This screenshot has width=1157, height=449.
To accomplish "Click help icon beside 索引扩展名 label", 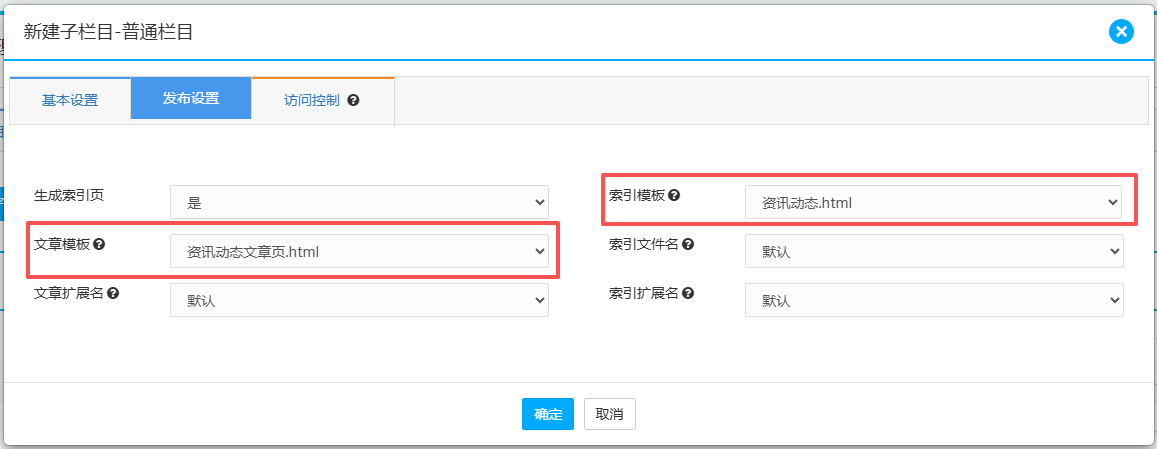I will coord(688,293).
